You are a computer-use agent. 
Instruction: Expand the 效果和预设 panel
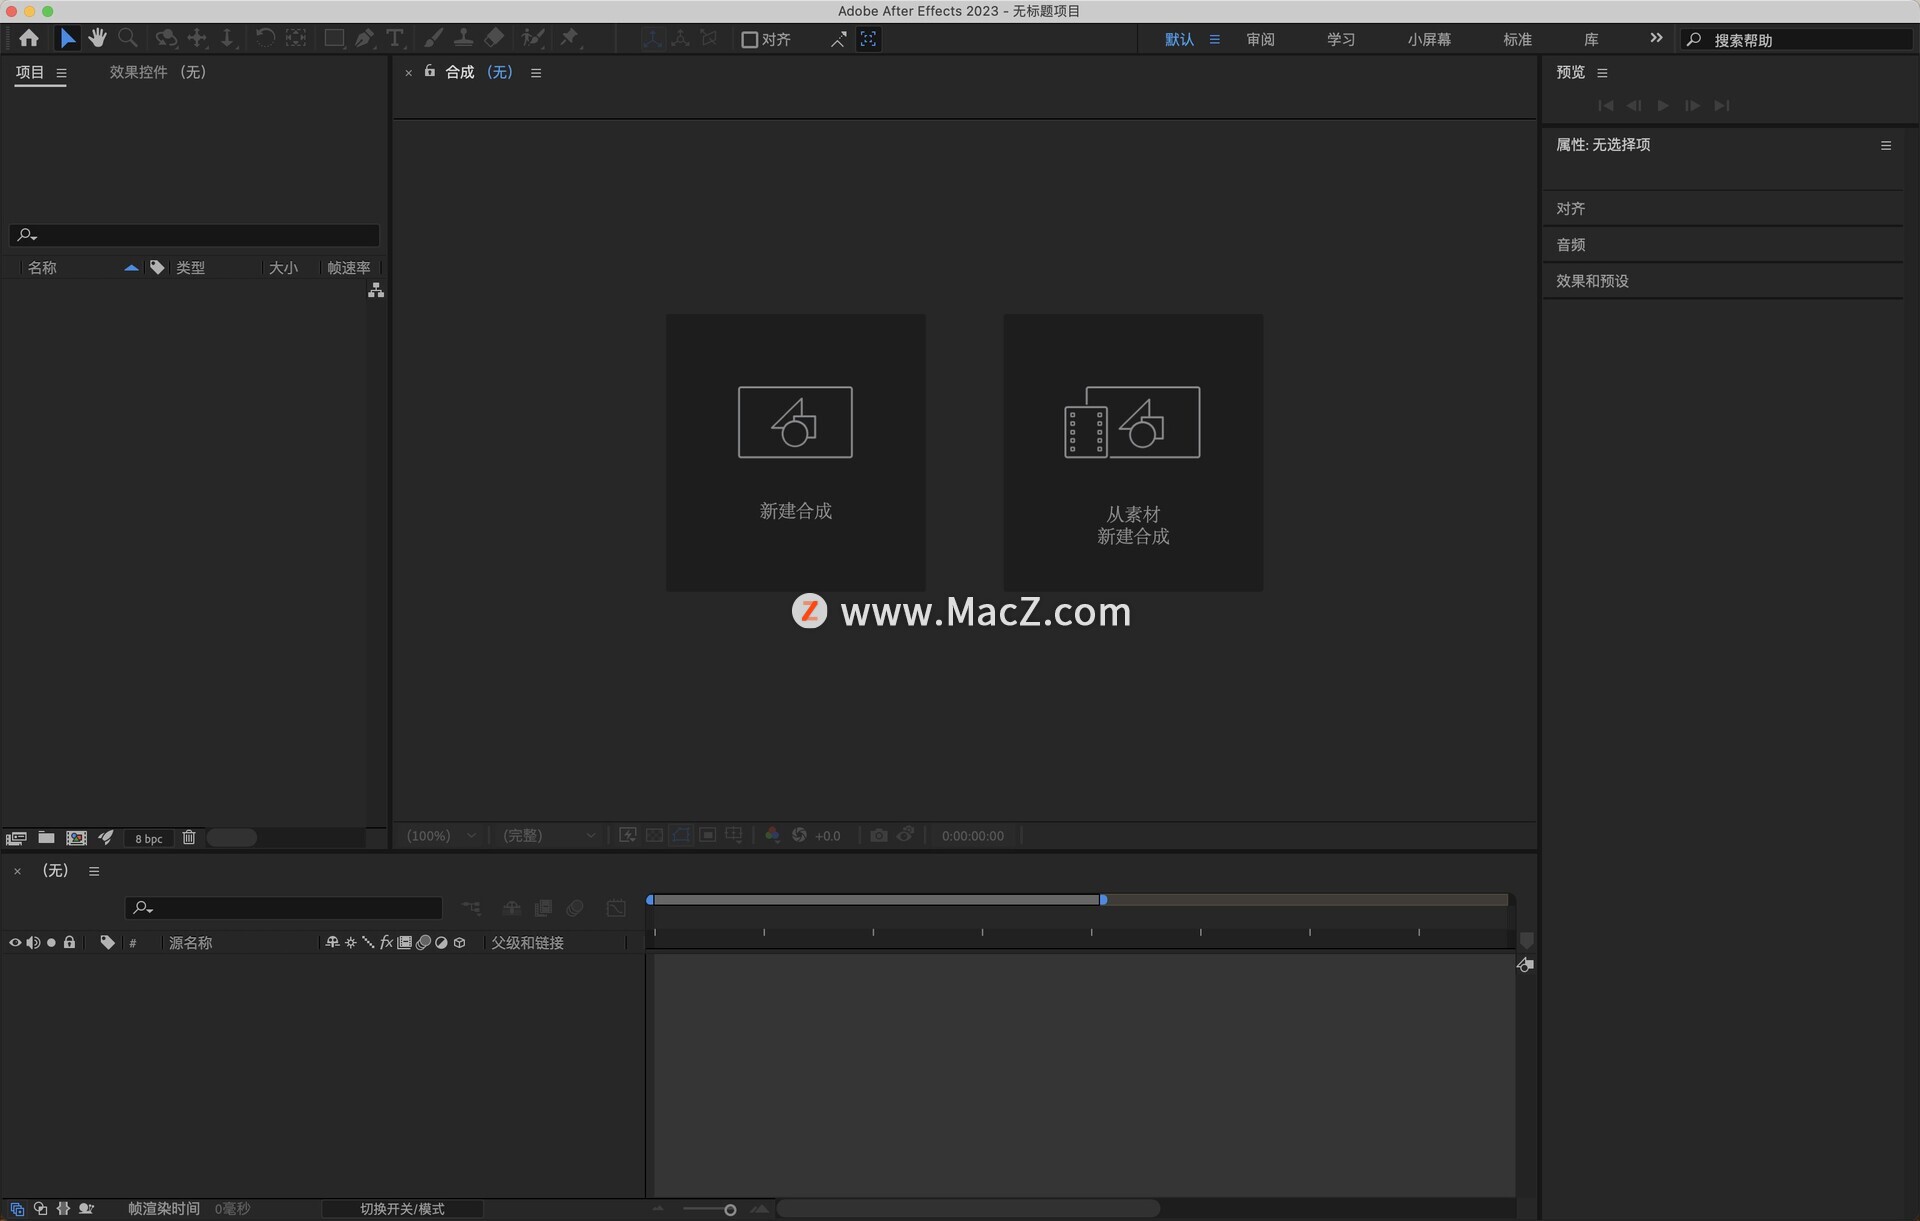coord(1722,281)
